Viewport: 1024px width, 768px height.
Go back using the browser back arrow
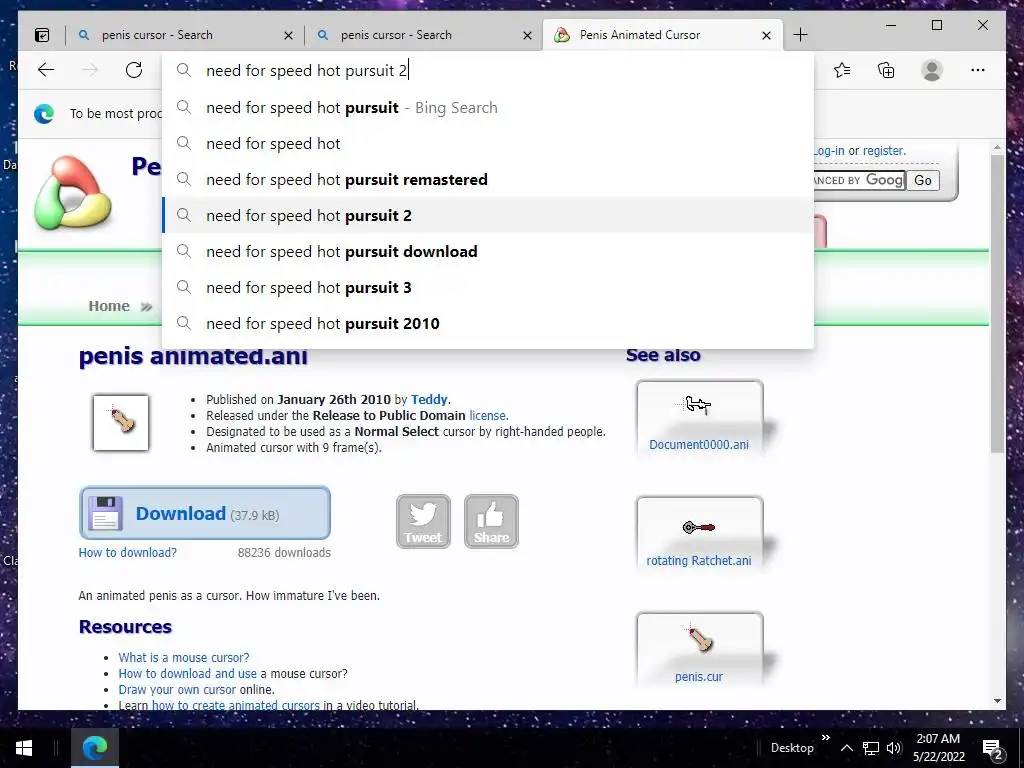[46, 70]
